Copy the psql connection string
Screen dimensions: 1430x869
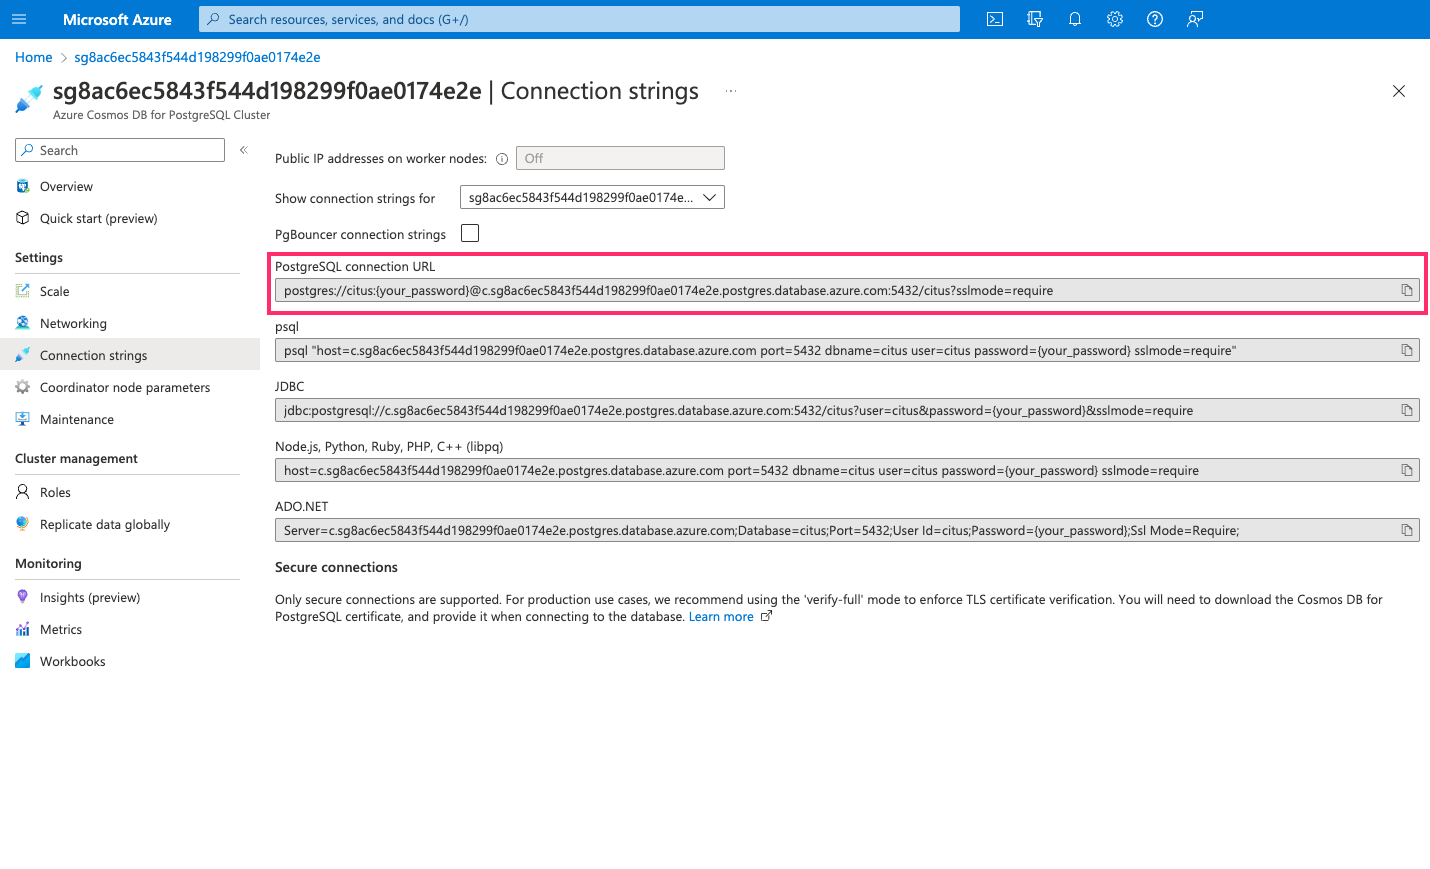(1408, 349)
